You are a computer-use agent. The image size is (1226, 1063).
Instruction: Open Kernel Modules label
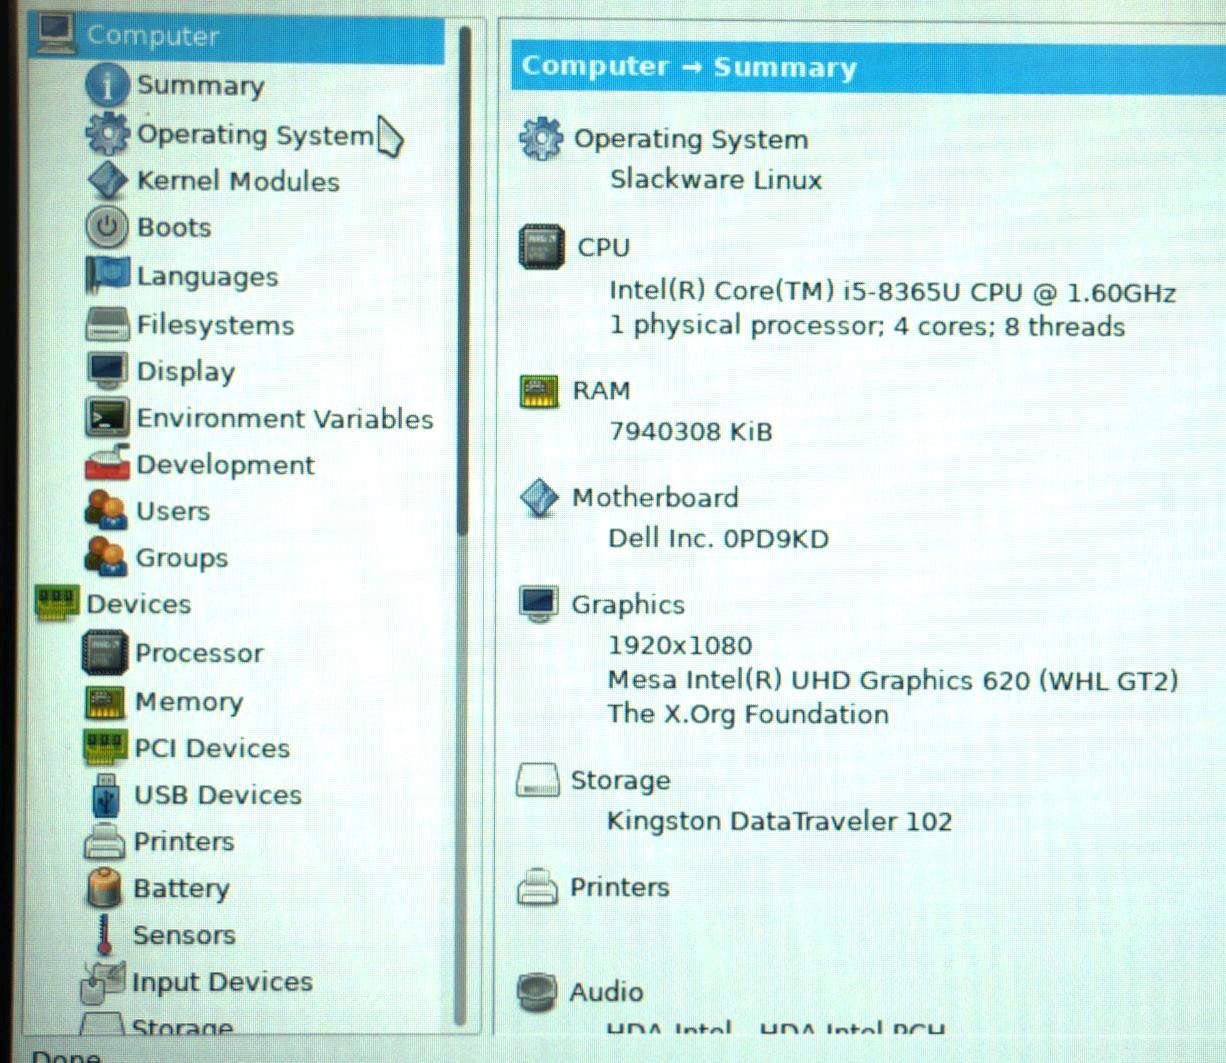coord(238,181)
